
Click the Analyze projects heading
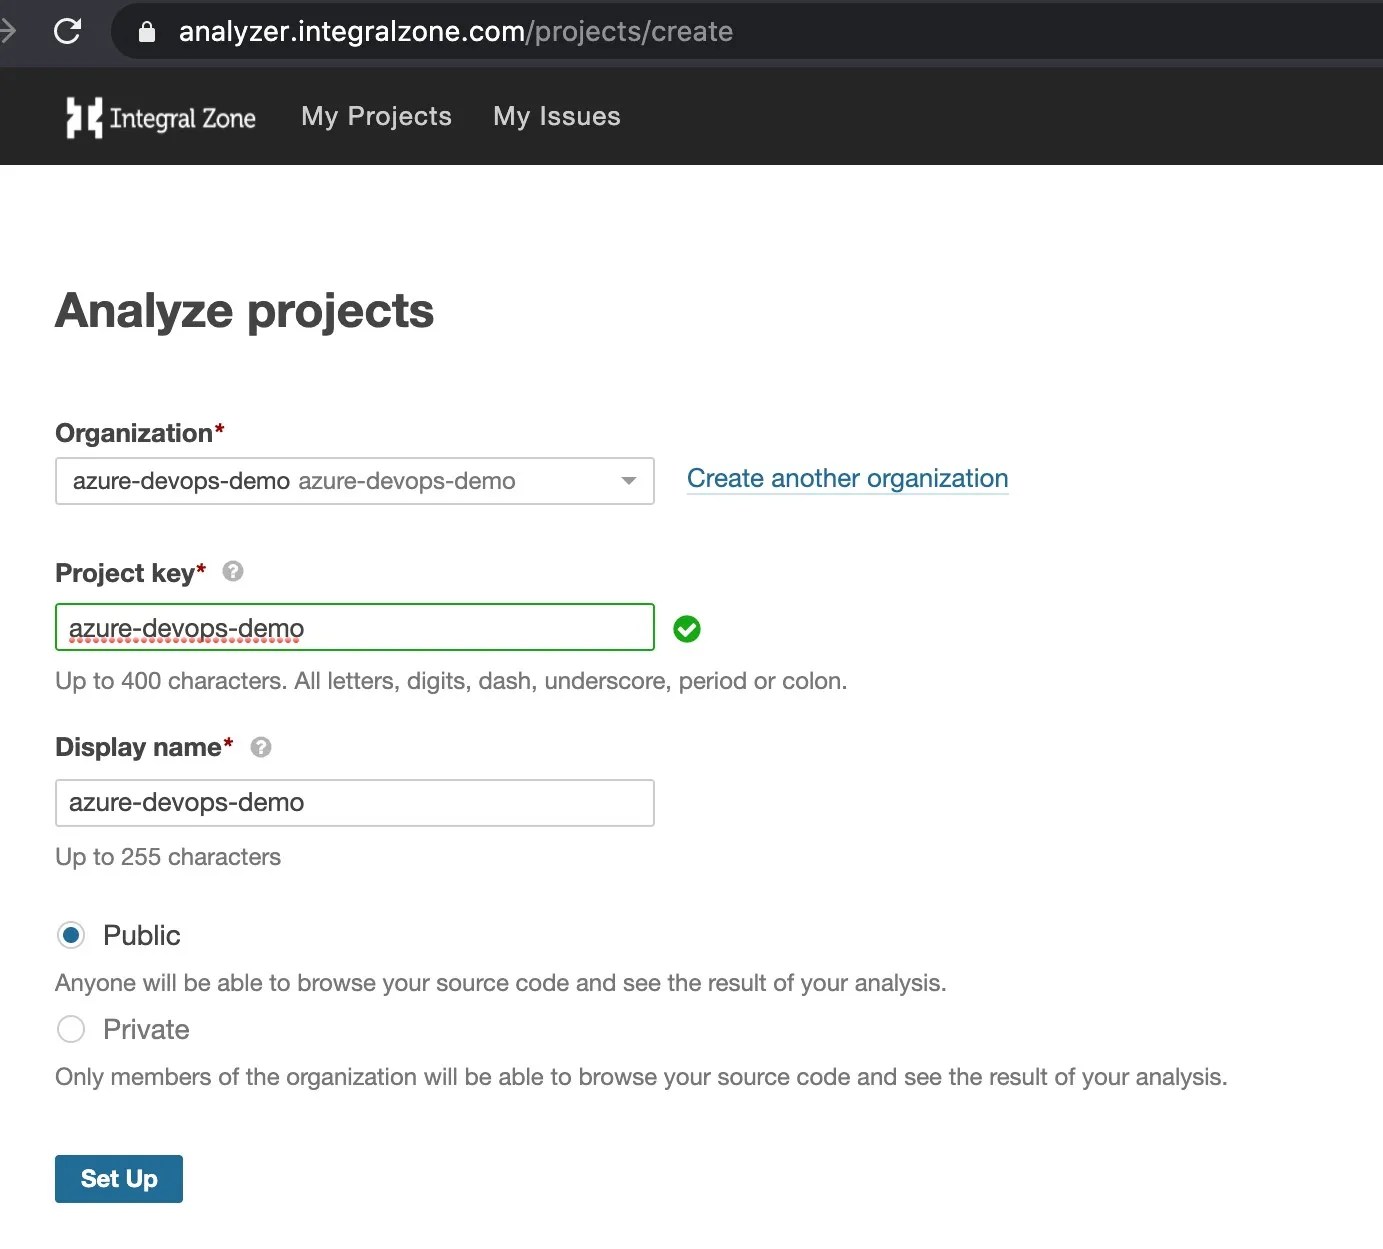[245, 311]
